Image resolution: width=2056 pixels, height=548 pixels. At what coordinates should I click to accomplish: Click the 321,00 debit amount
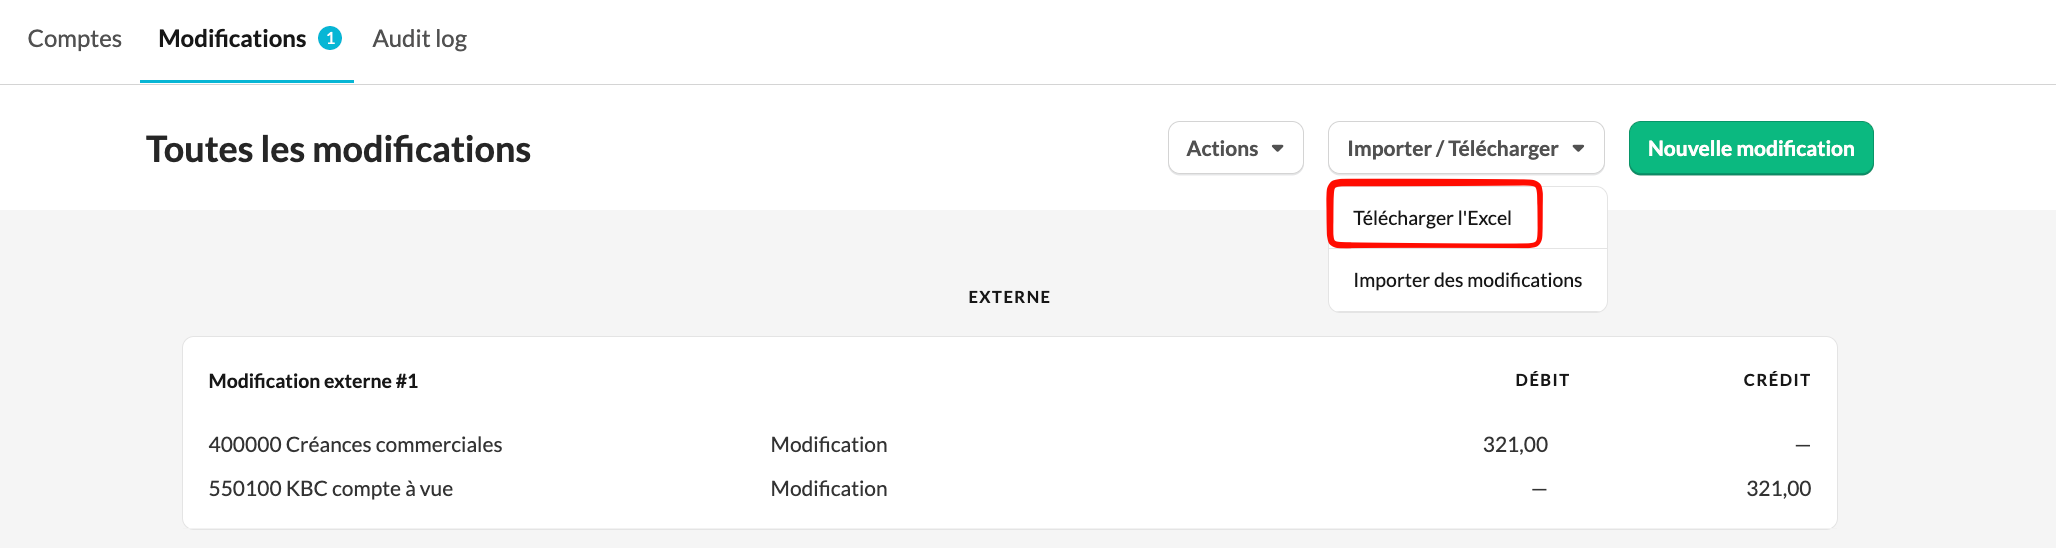(1514, 445)
